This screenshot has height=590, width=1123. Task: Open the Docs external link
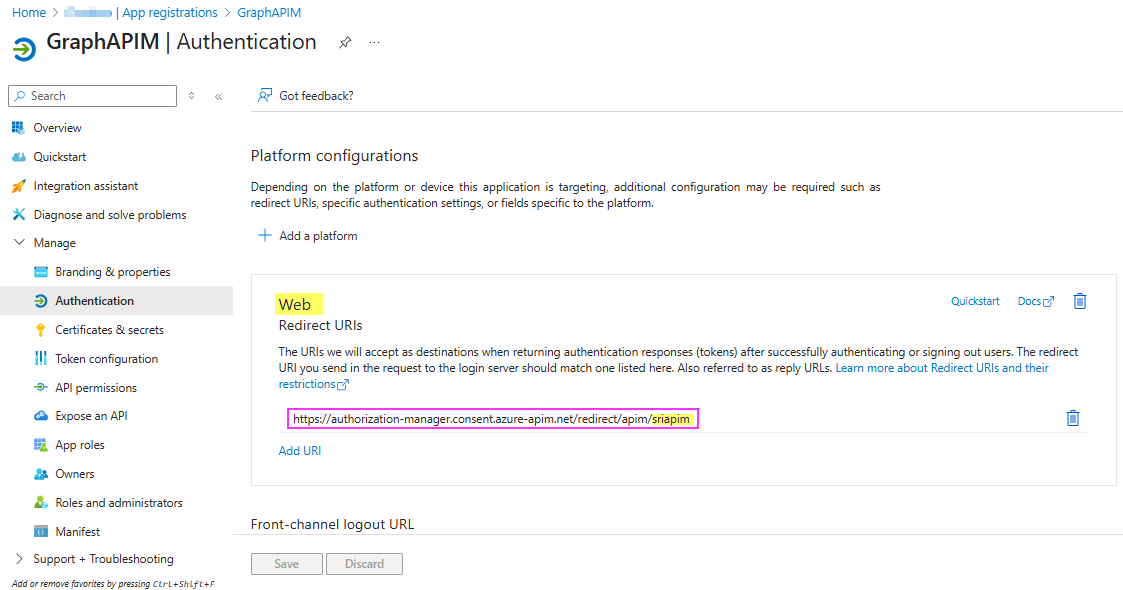point(1036,301)
